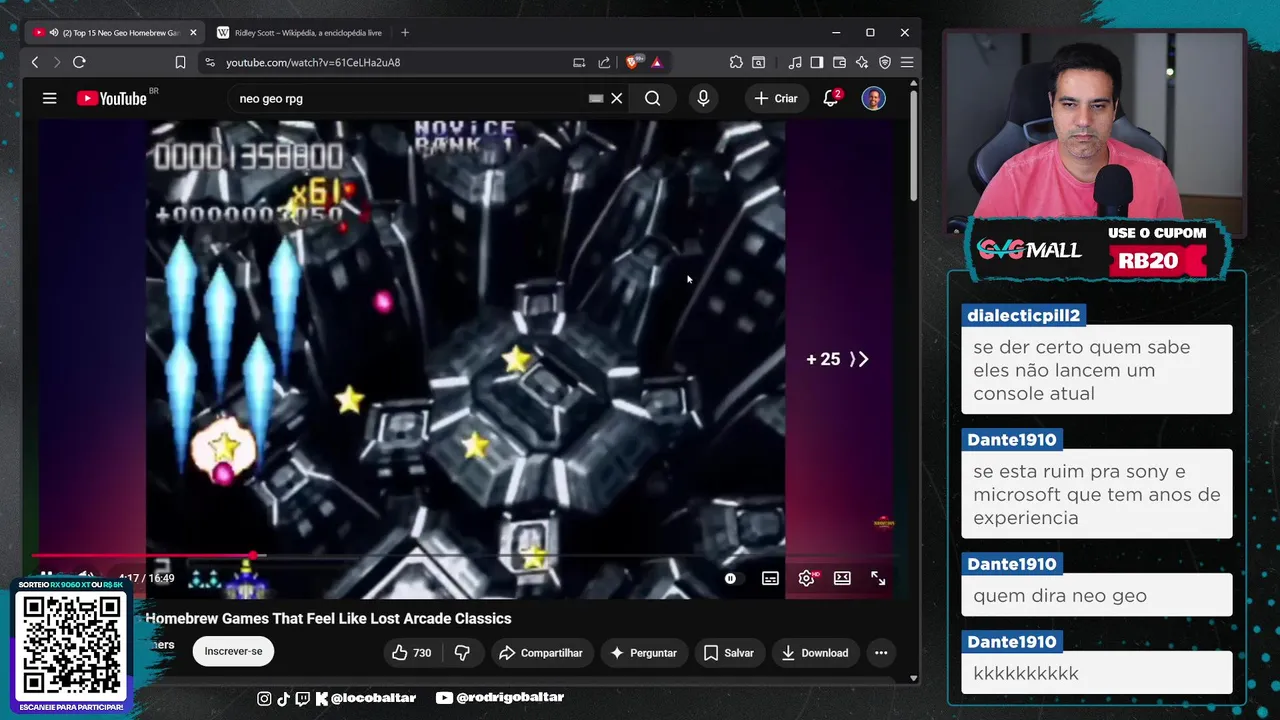This screenshot has height=720, width=1280.
Task: Open the on-screen keyboard icon in search box
Action: tap(596, 98)
